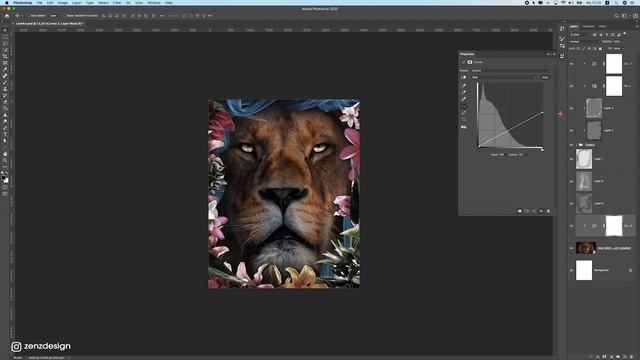Screen dimensions: 640x360
Task: Select the Horizontal Type tool
Action: [5, 134]
